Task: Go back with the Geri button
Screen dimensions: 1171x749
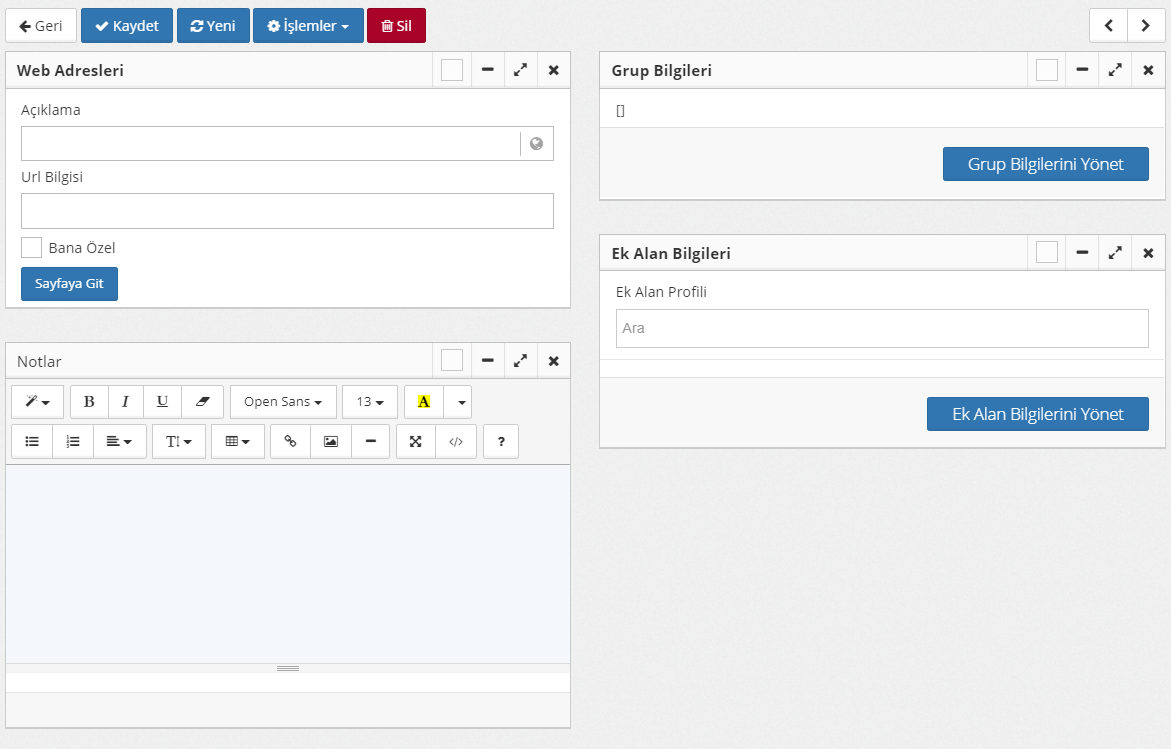Action: point(41,26)
